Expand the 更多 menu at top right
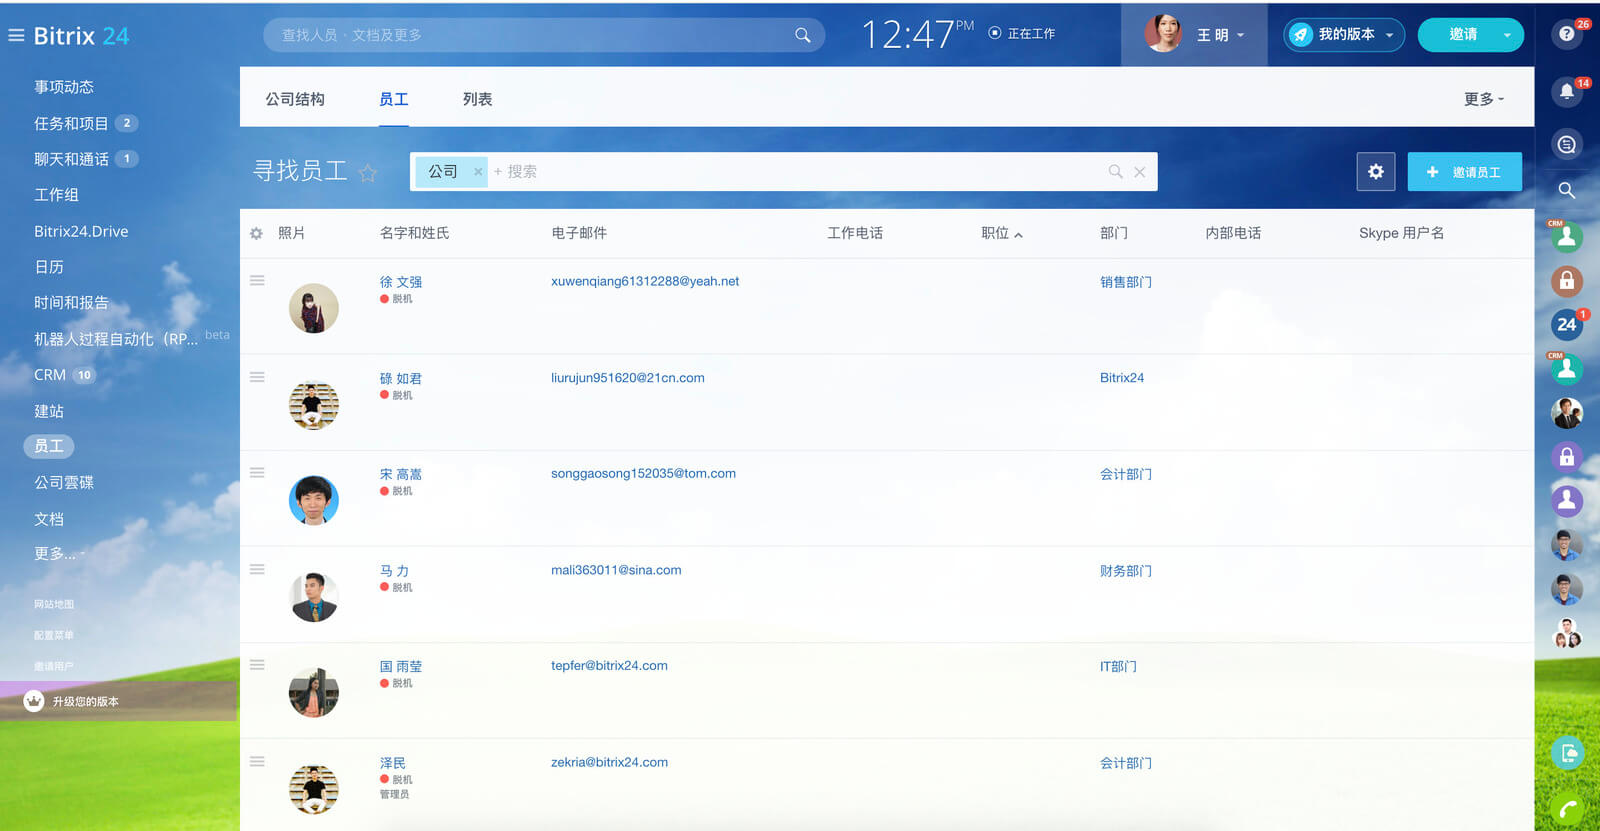Viewport: 1600px width, 831px height. 1483,99
